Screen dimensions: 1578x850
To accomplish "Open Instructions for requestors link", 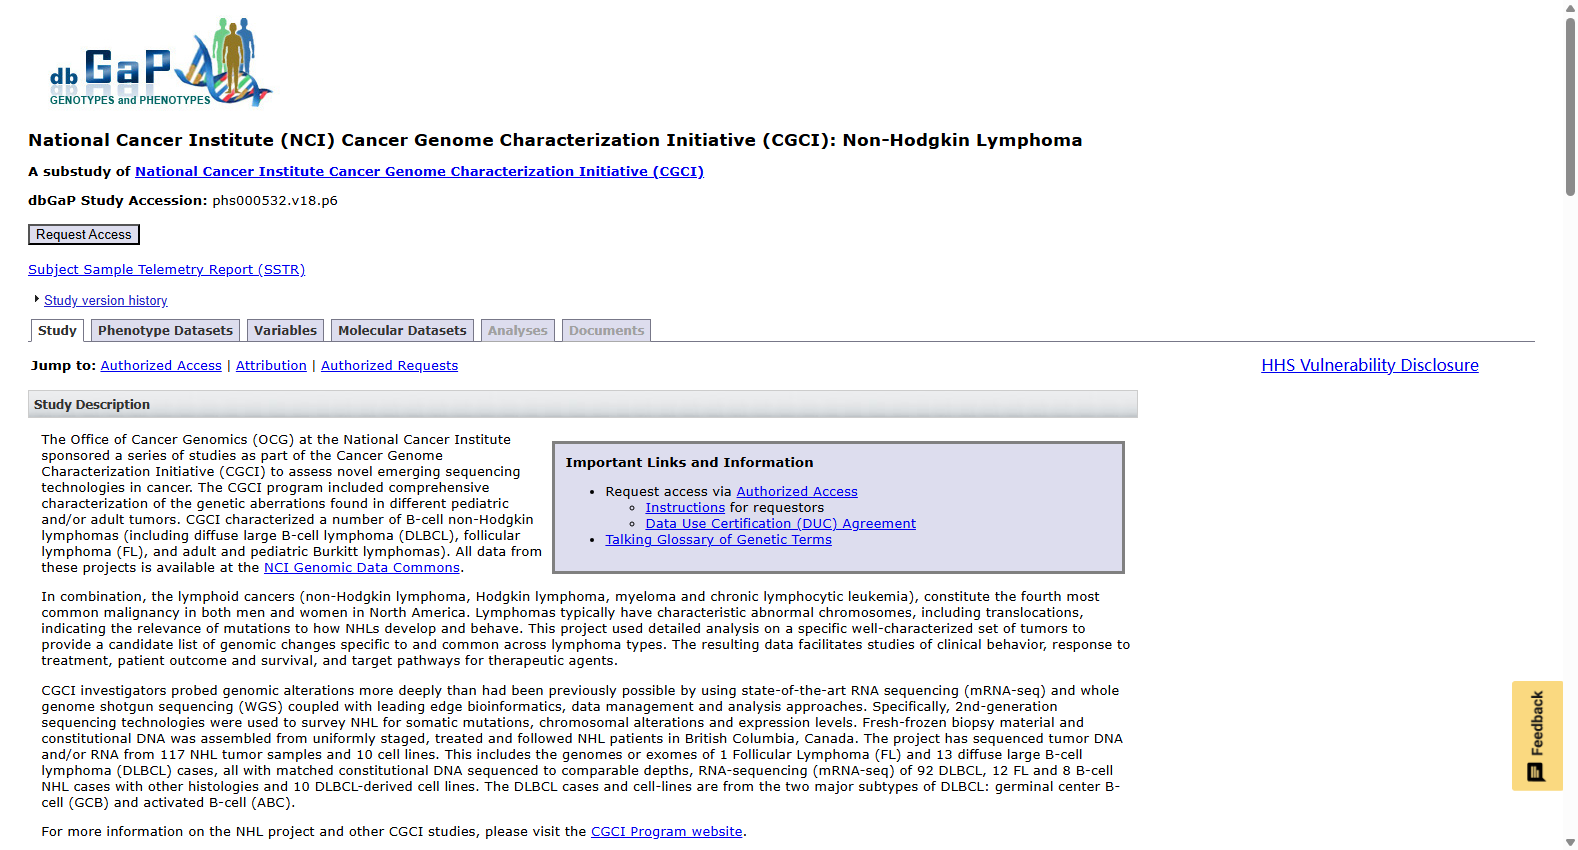I will point(685,508).
